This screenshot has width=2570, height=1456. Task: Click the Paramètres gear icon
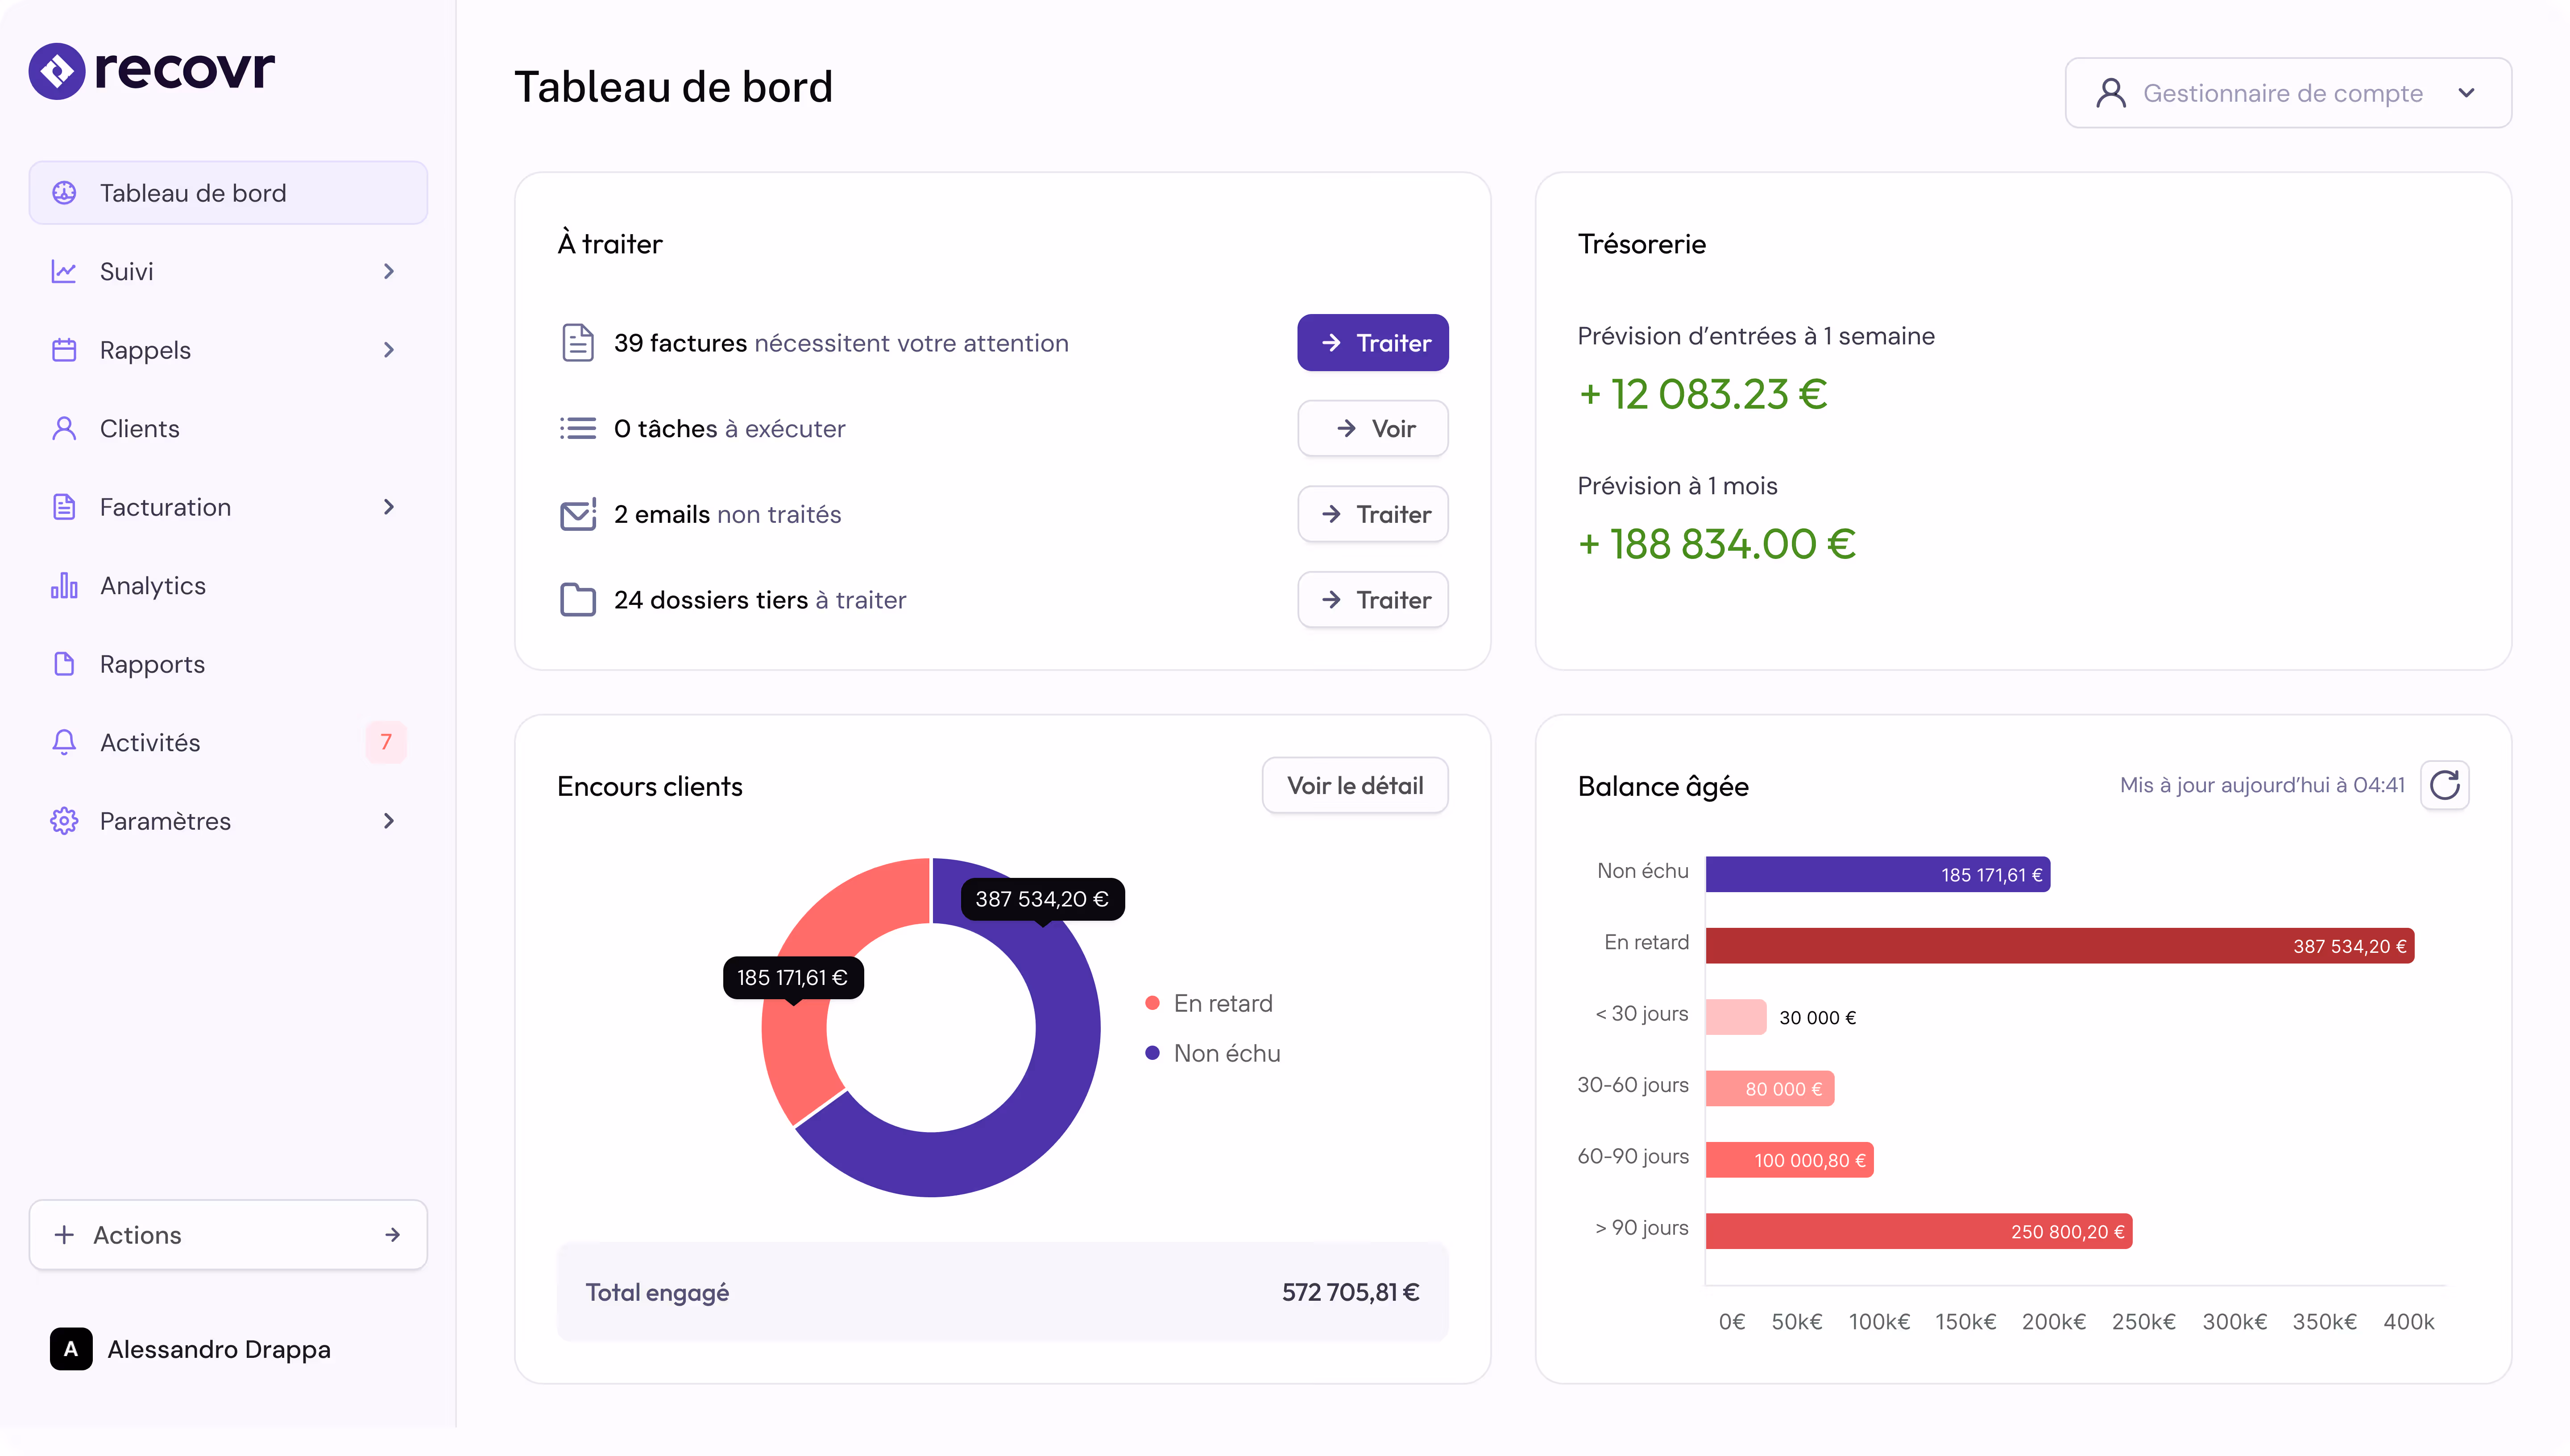[x=64, y=821]
